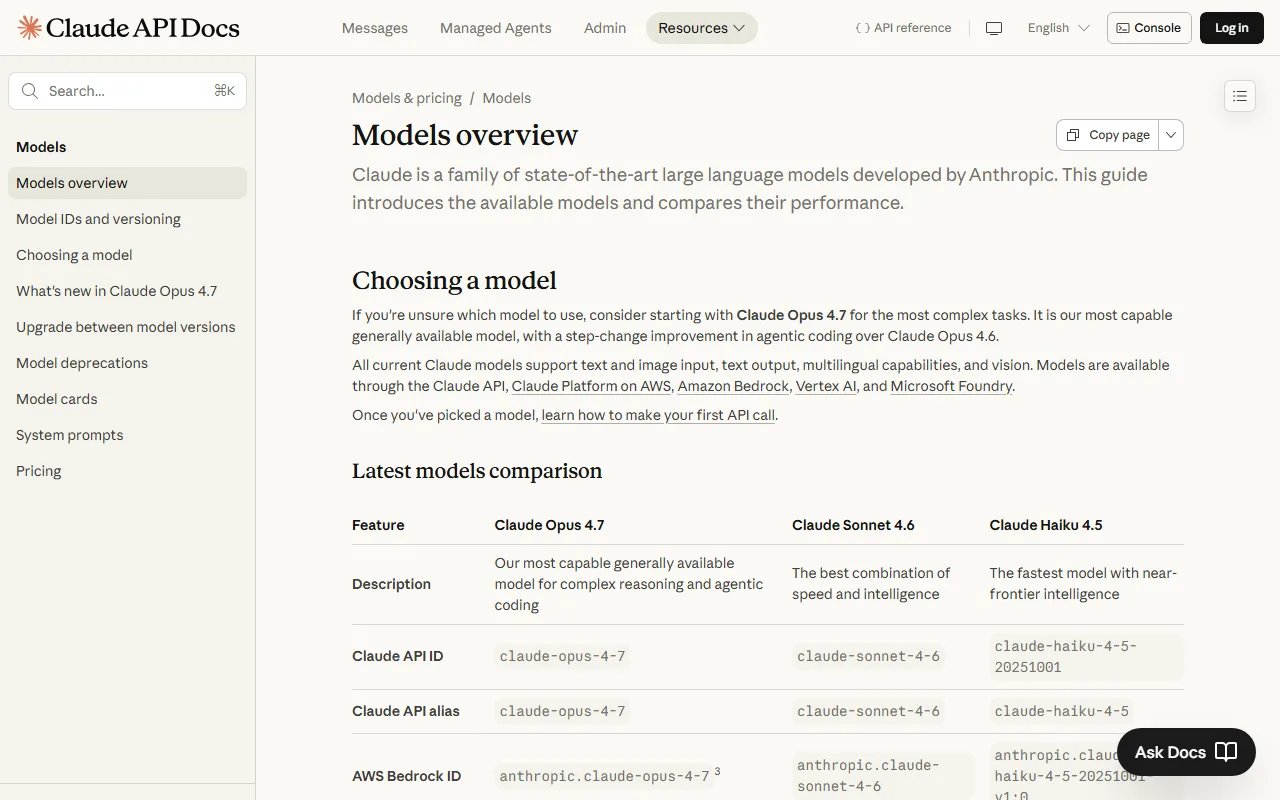Open the API reference link
The width and height of the screenshot is (1280, 800).
coord(903,28)
